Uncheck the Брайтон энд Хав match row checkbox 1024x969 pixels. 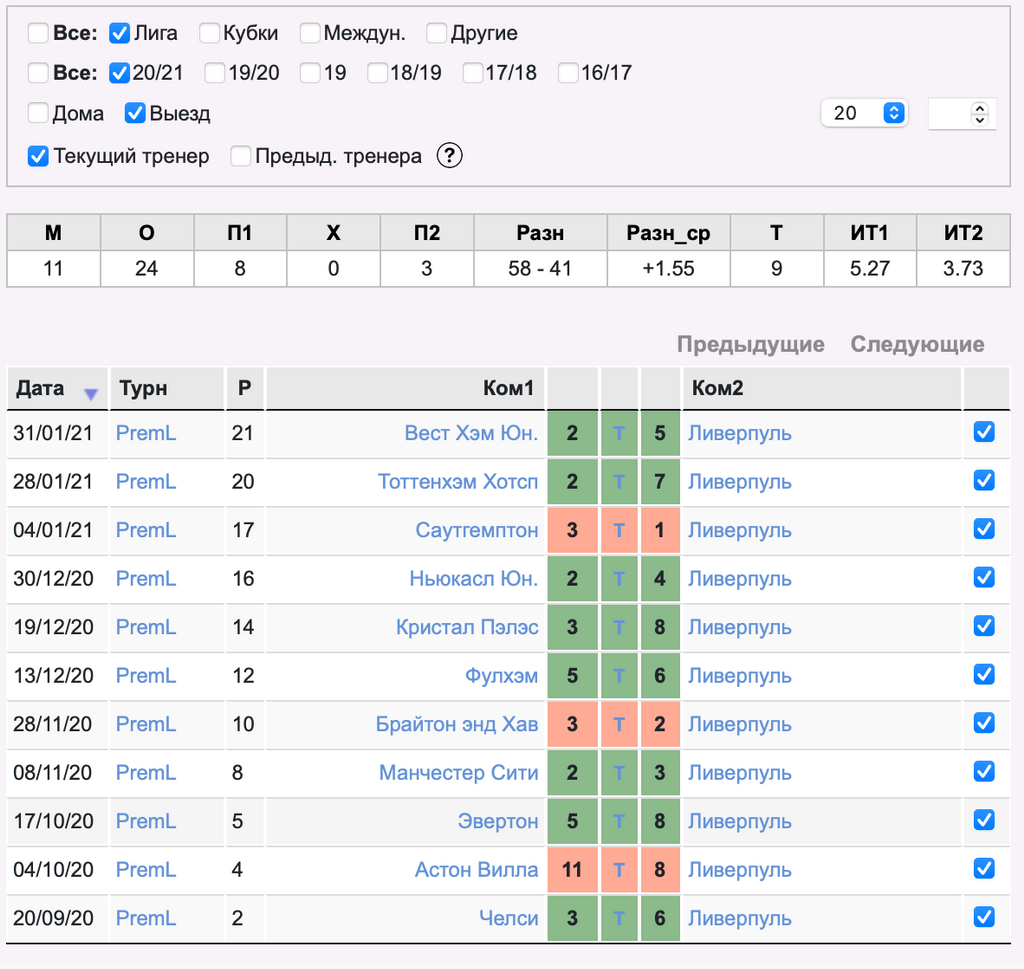coord(984,722)
